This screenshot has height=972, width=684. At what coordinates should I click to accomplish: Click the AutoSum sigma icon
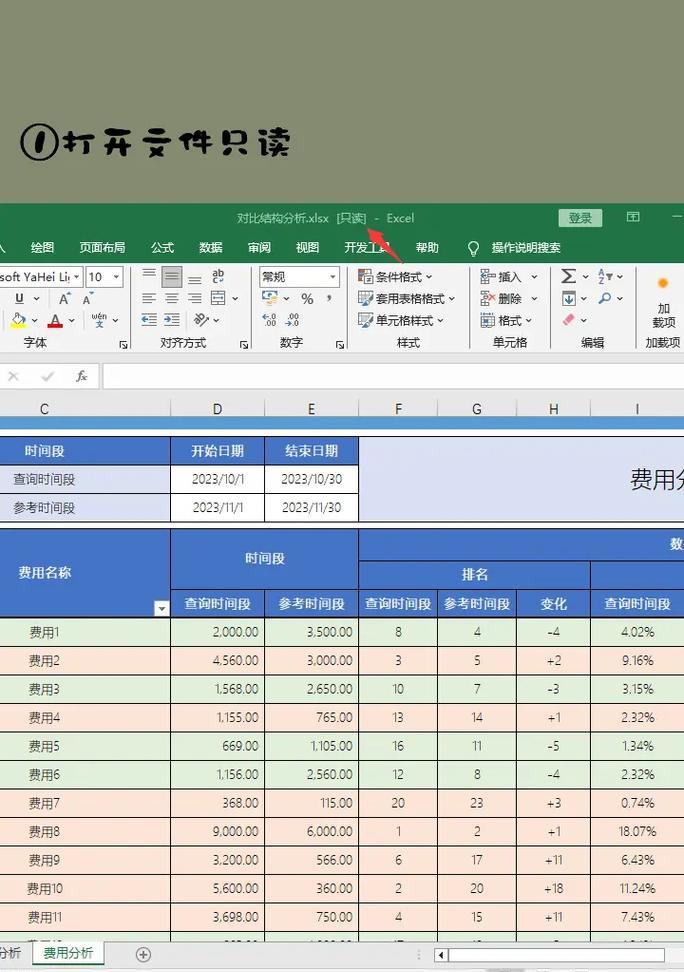pos(568,277)
